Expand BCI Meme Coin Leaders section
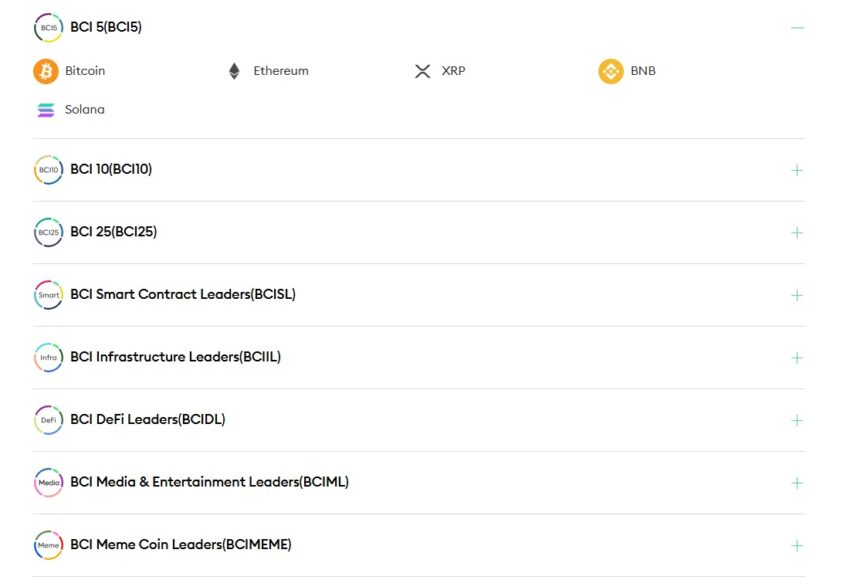The width and height of the screenshot is (850, 580). click(x=797, y=545)
